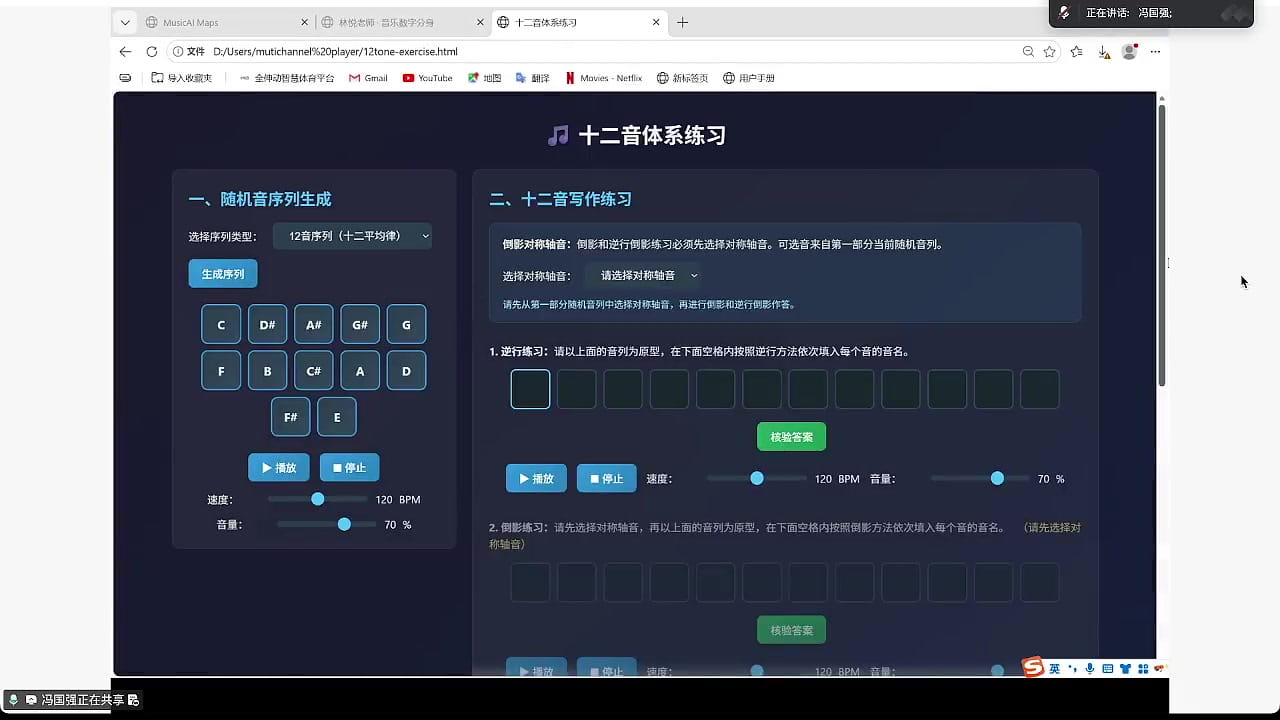Play the random sequence in section 一
Image resolution: width=1280 pixels, height=720 pixels.
pos(279,467)
